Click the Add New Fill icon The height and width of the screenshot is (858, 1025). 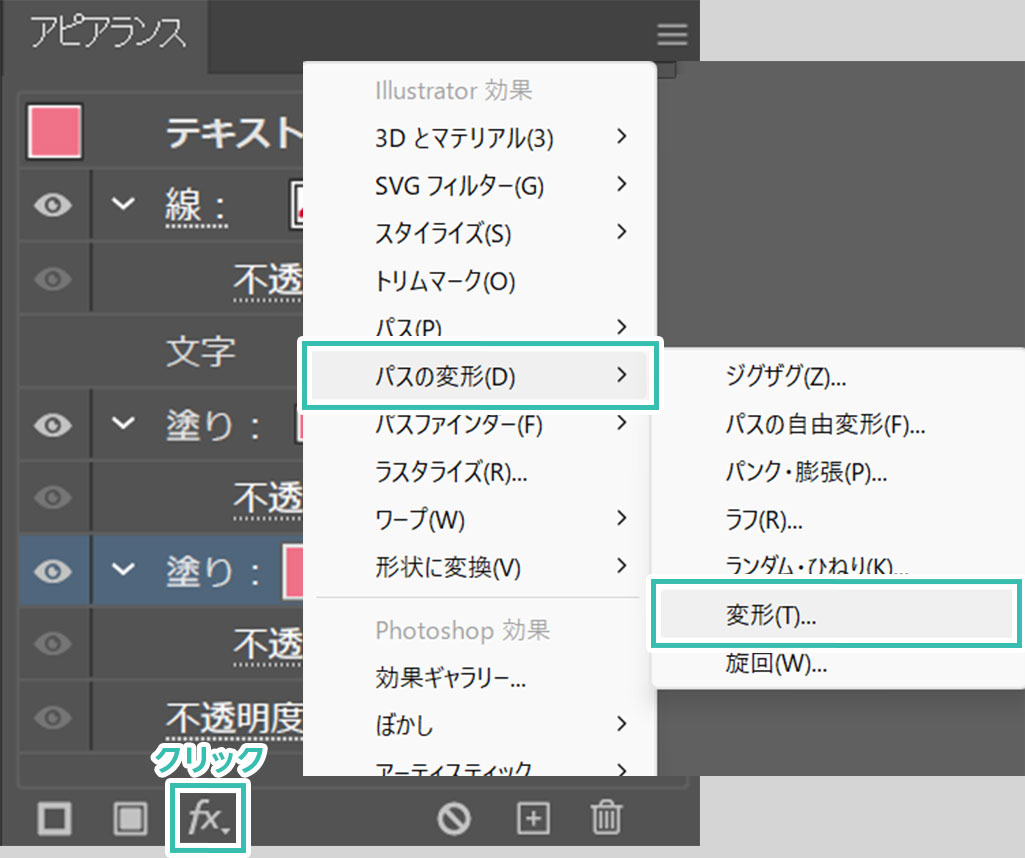pos(129,819)
